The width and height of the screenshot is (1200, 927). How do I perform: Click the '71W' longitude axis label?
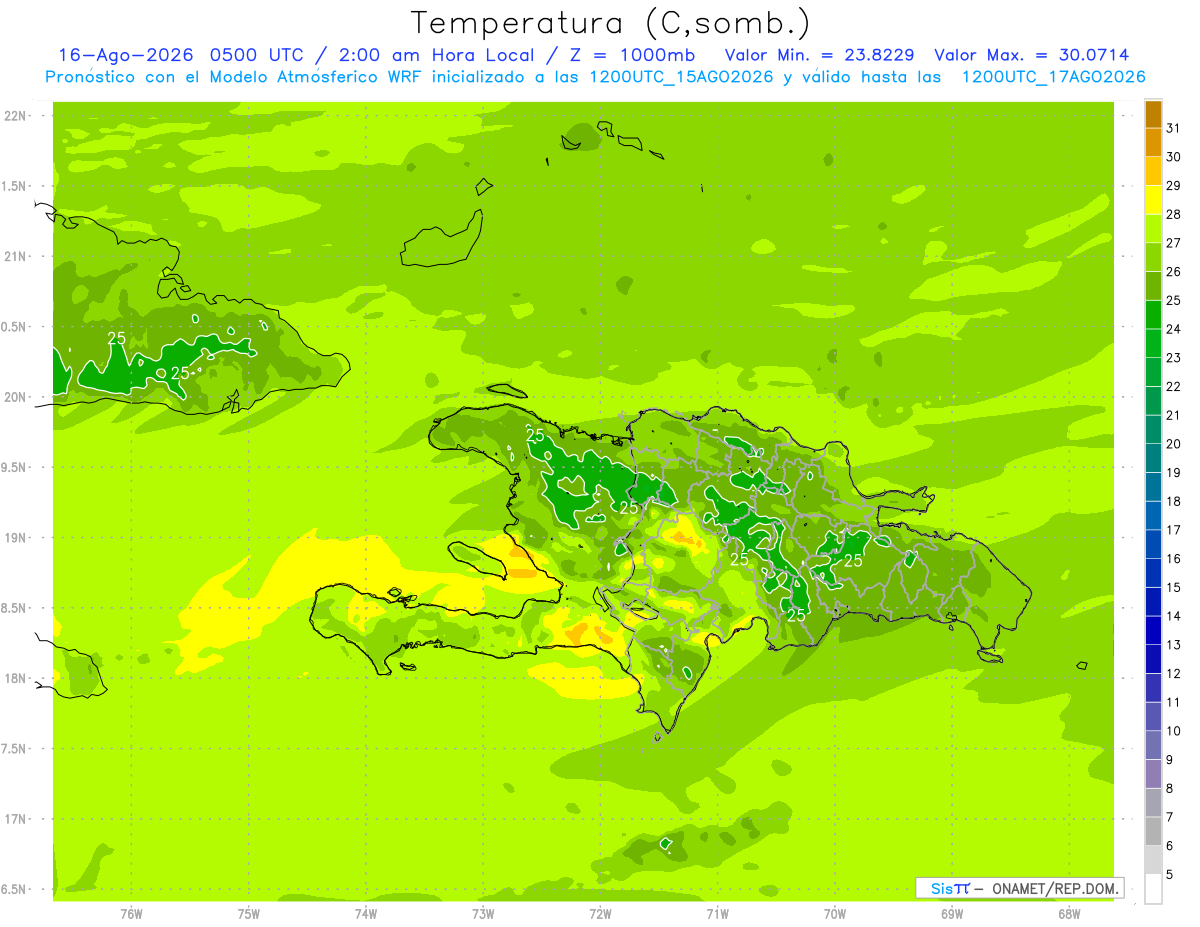point(717,914)
